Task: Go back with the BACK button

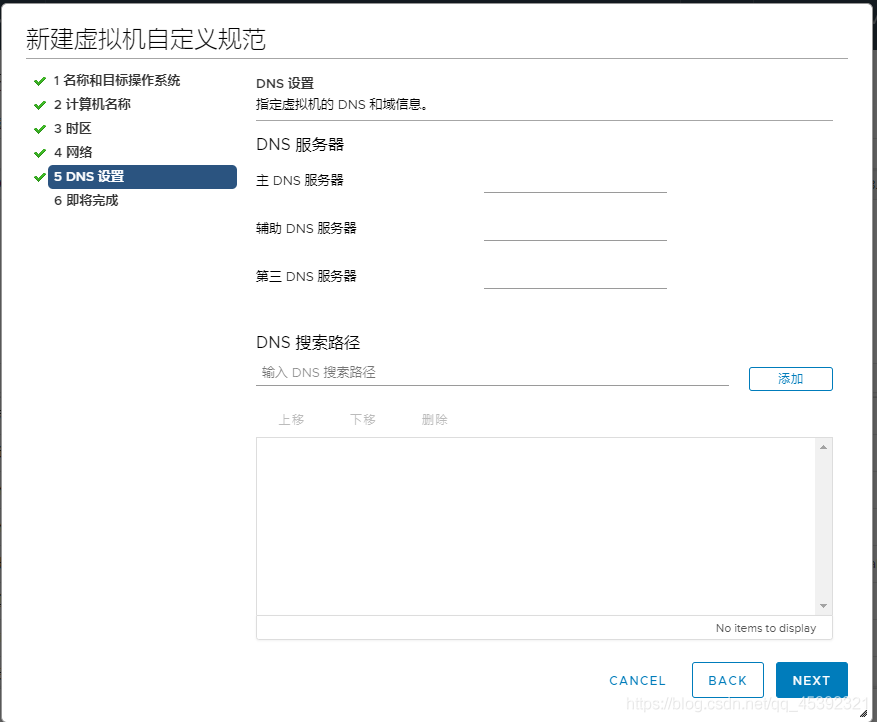Action: coord(727,680)
